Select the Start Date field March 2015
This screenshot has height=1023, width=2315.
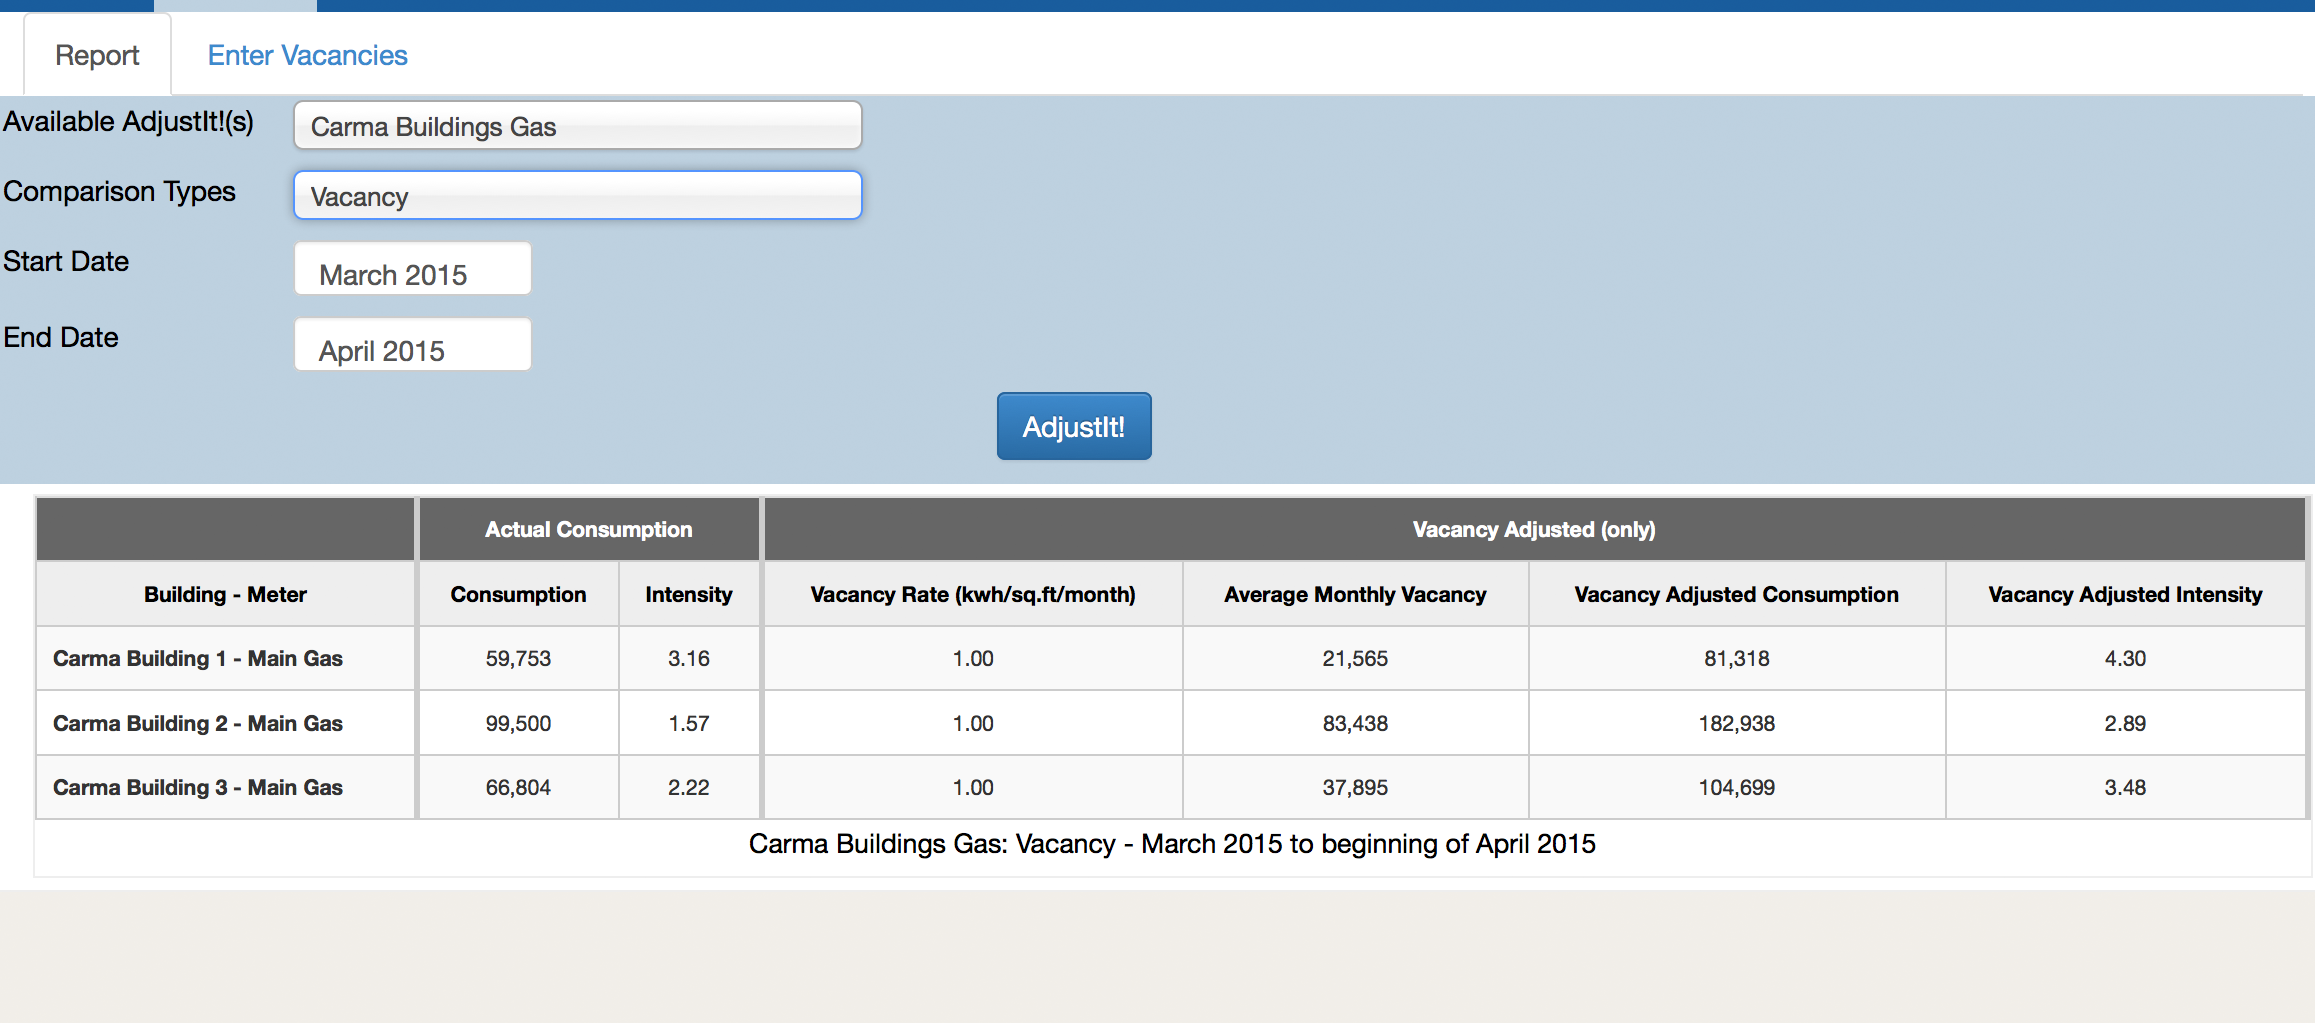point(412,269)
